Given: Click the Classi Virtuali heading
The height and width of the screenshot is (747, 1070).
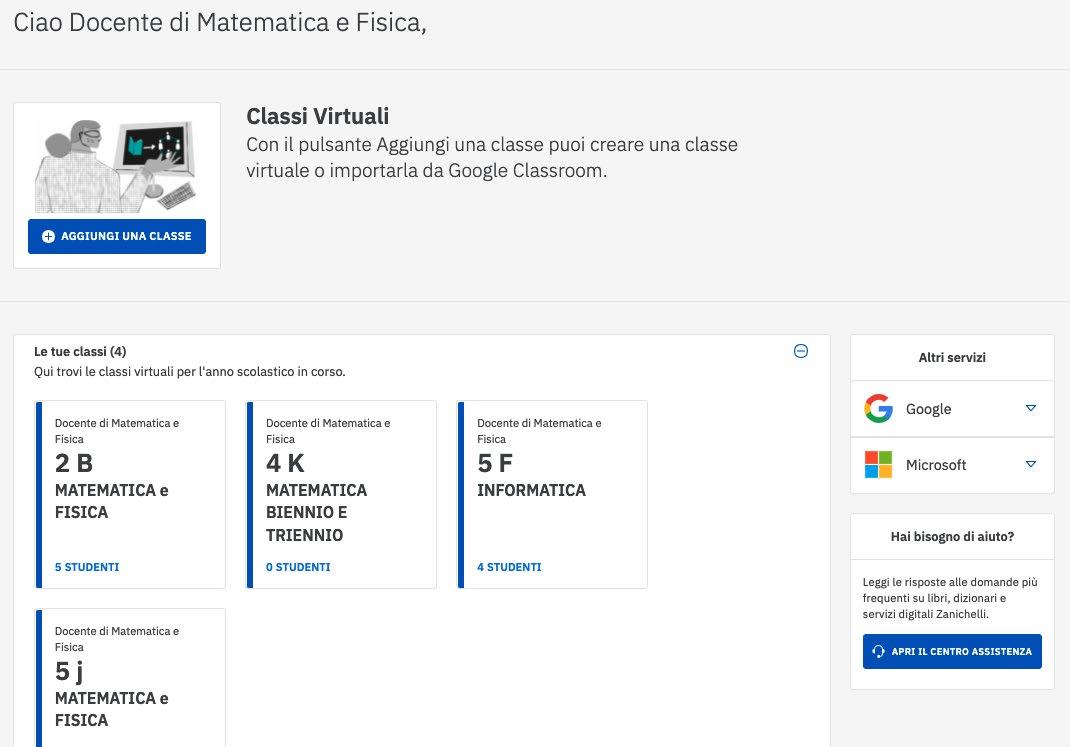Looking at the screenshot, I should [317, 117].
